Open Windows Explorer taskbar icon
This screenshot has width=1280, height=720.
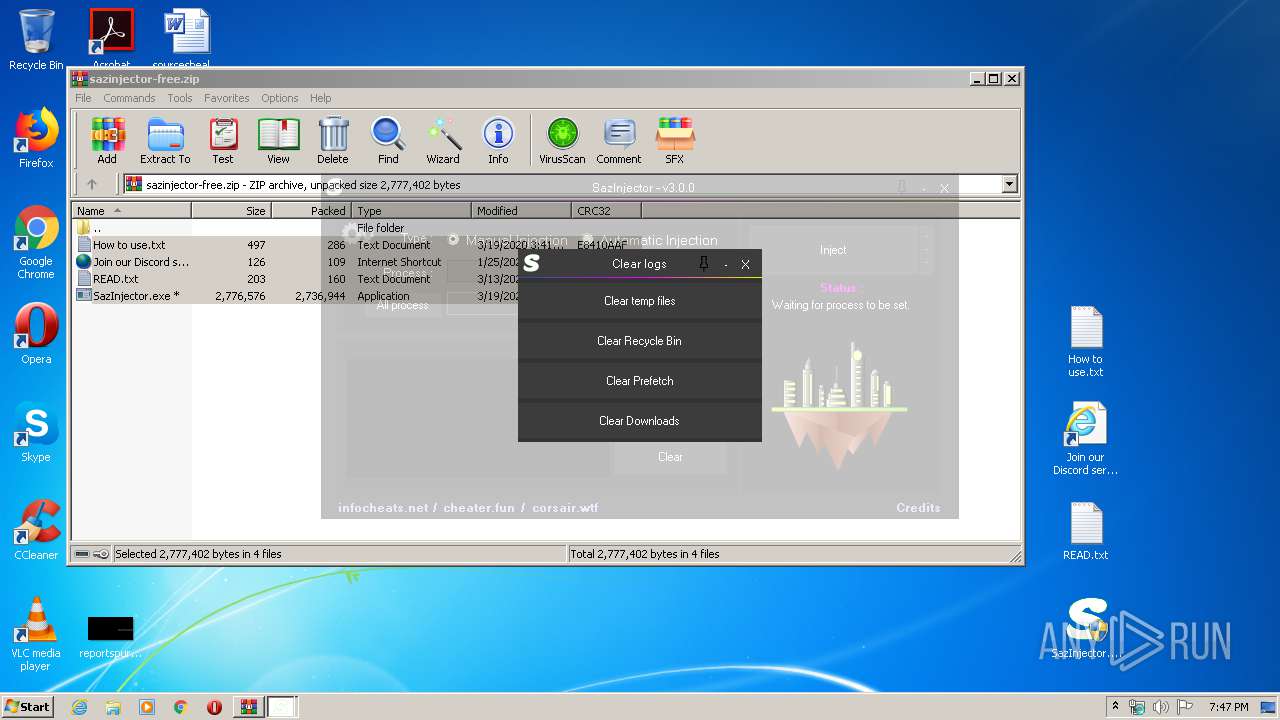click(113, 707)
